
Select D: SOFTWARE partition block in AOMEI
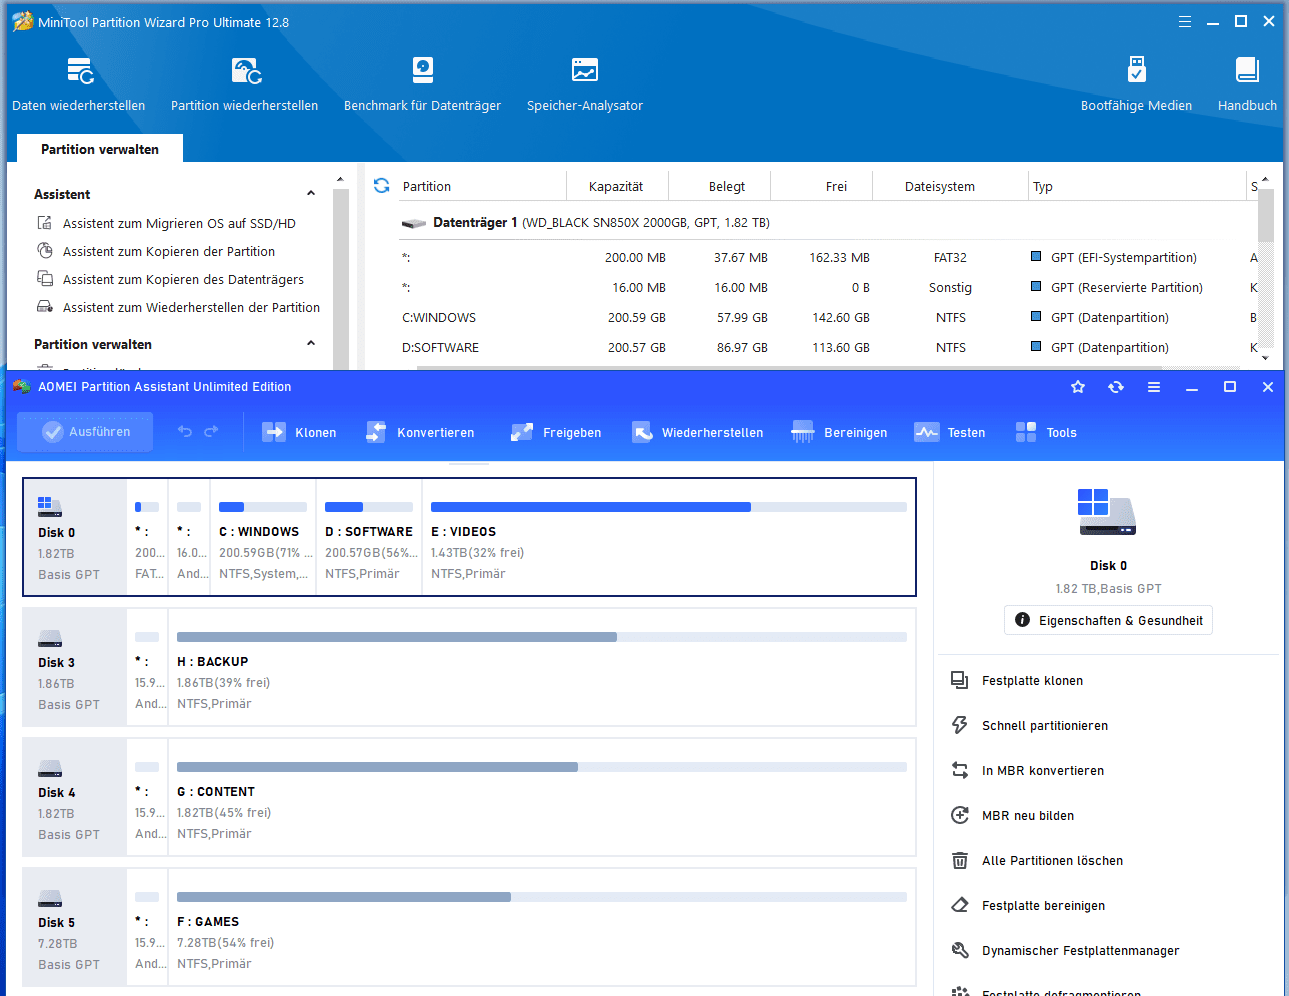[x=369, y=537]
